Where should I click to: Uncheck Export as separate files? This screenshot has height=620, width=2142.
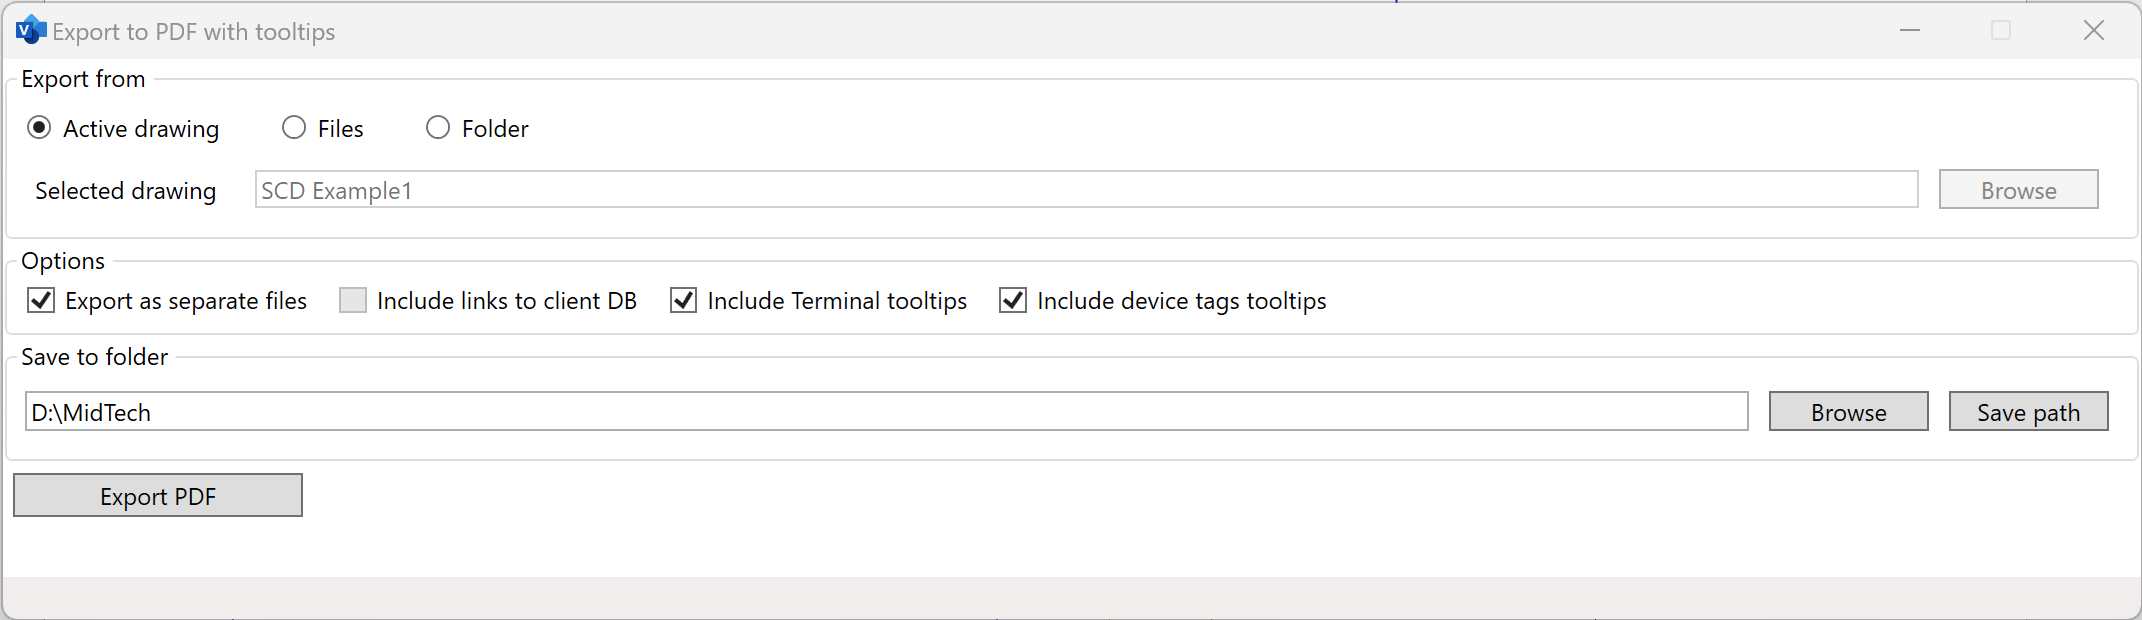click(x=41, y=300)
